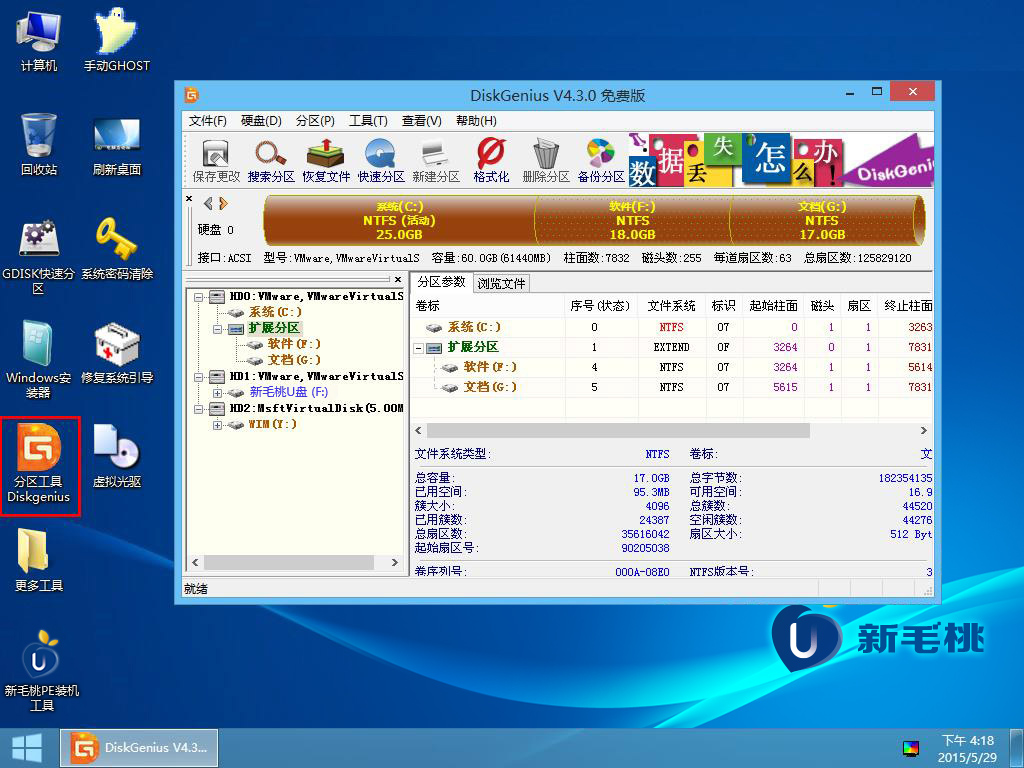
Task: Expand the WIM (Y:) tree node
Action: pos(217,425)
